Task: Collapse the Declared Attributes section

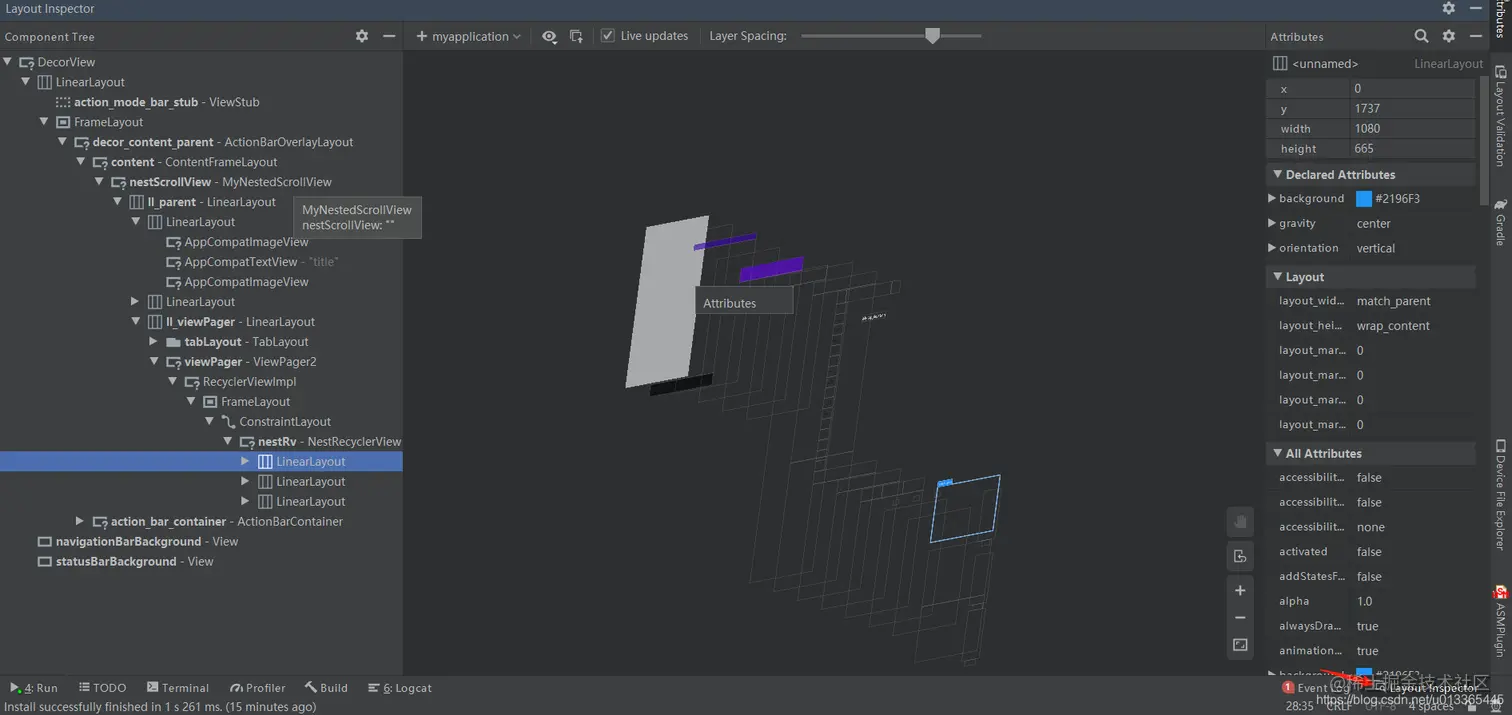Action: pyautogui.click(x=1277, y=174)
